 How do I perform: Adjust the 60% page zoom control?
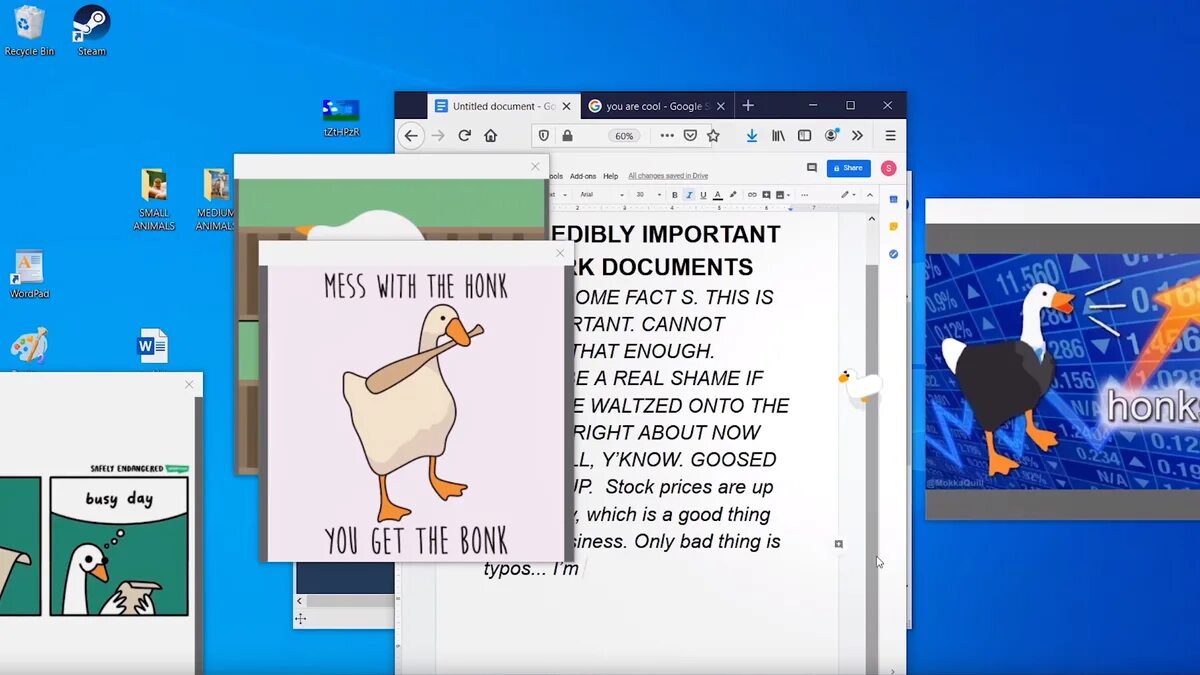pyautogui.click(x=622, y=135)
